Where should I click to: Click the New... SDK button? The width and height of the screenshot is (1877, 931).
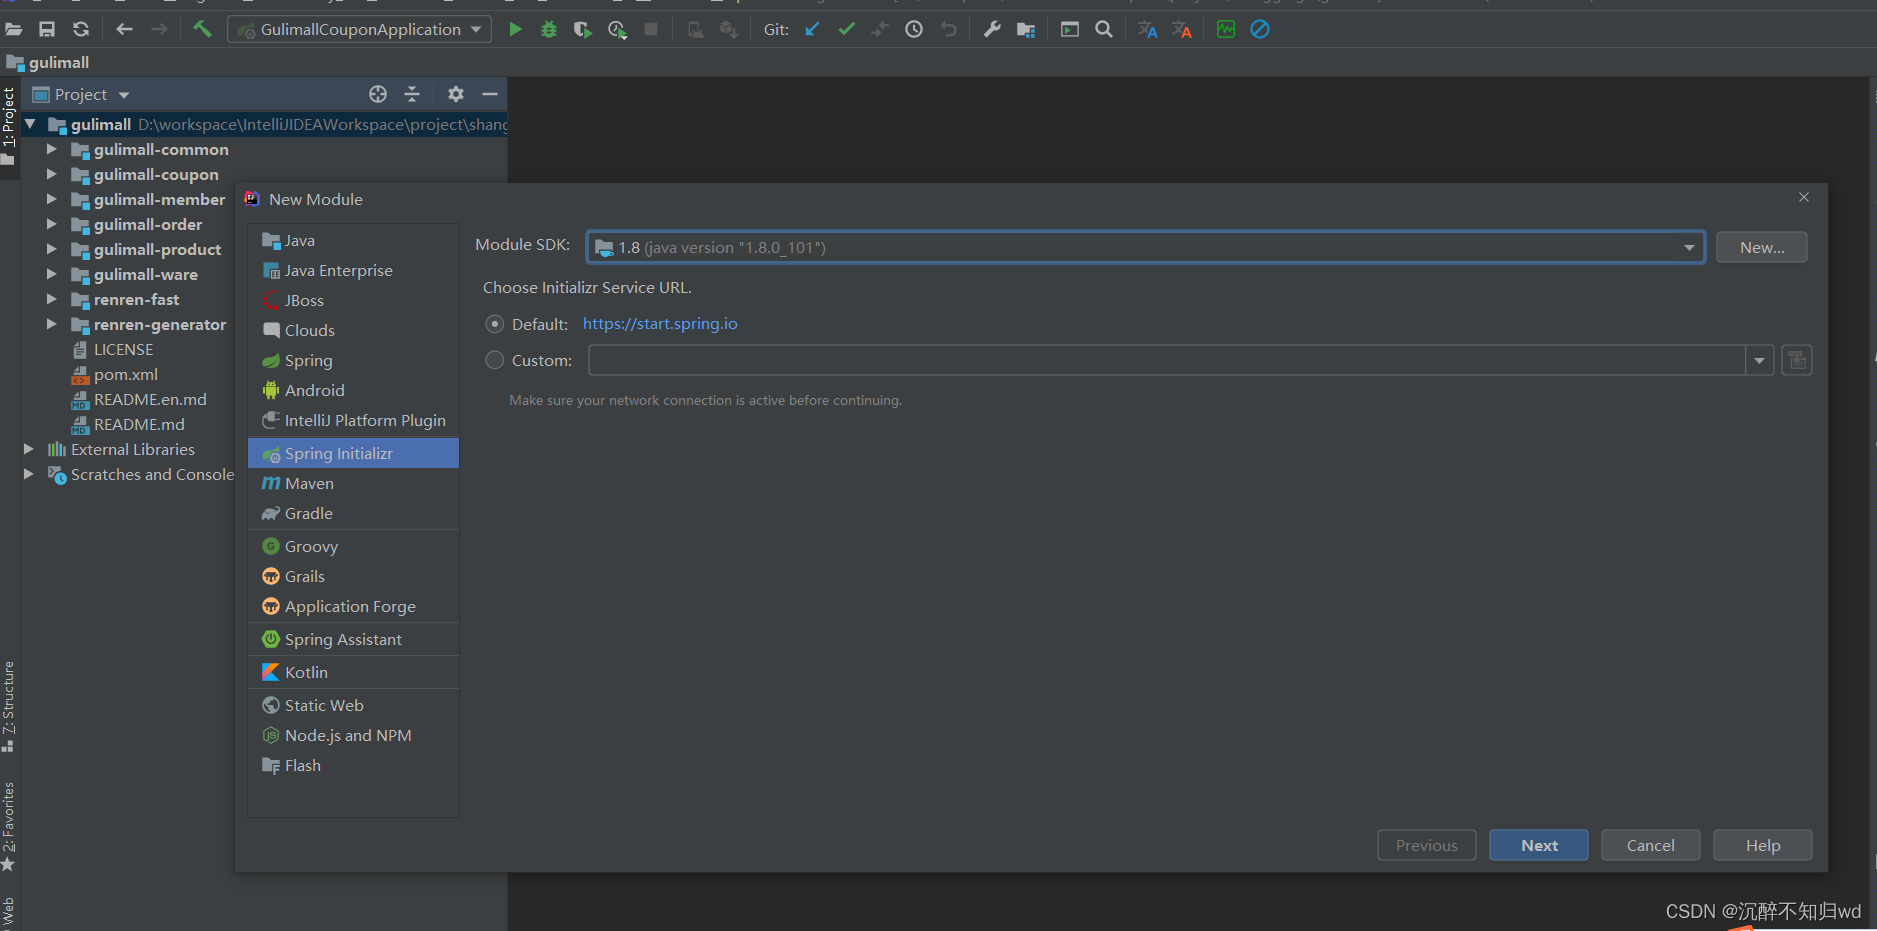[x=1762, y=247]
